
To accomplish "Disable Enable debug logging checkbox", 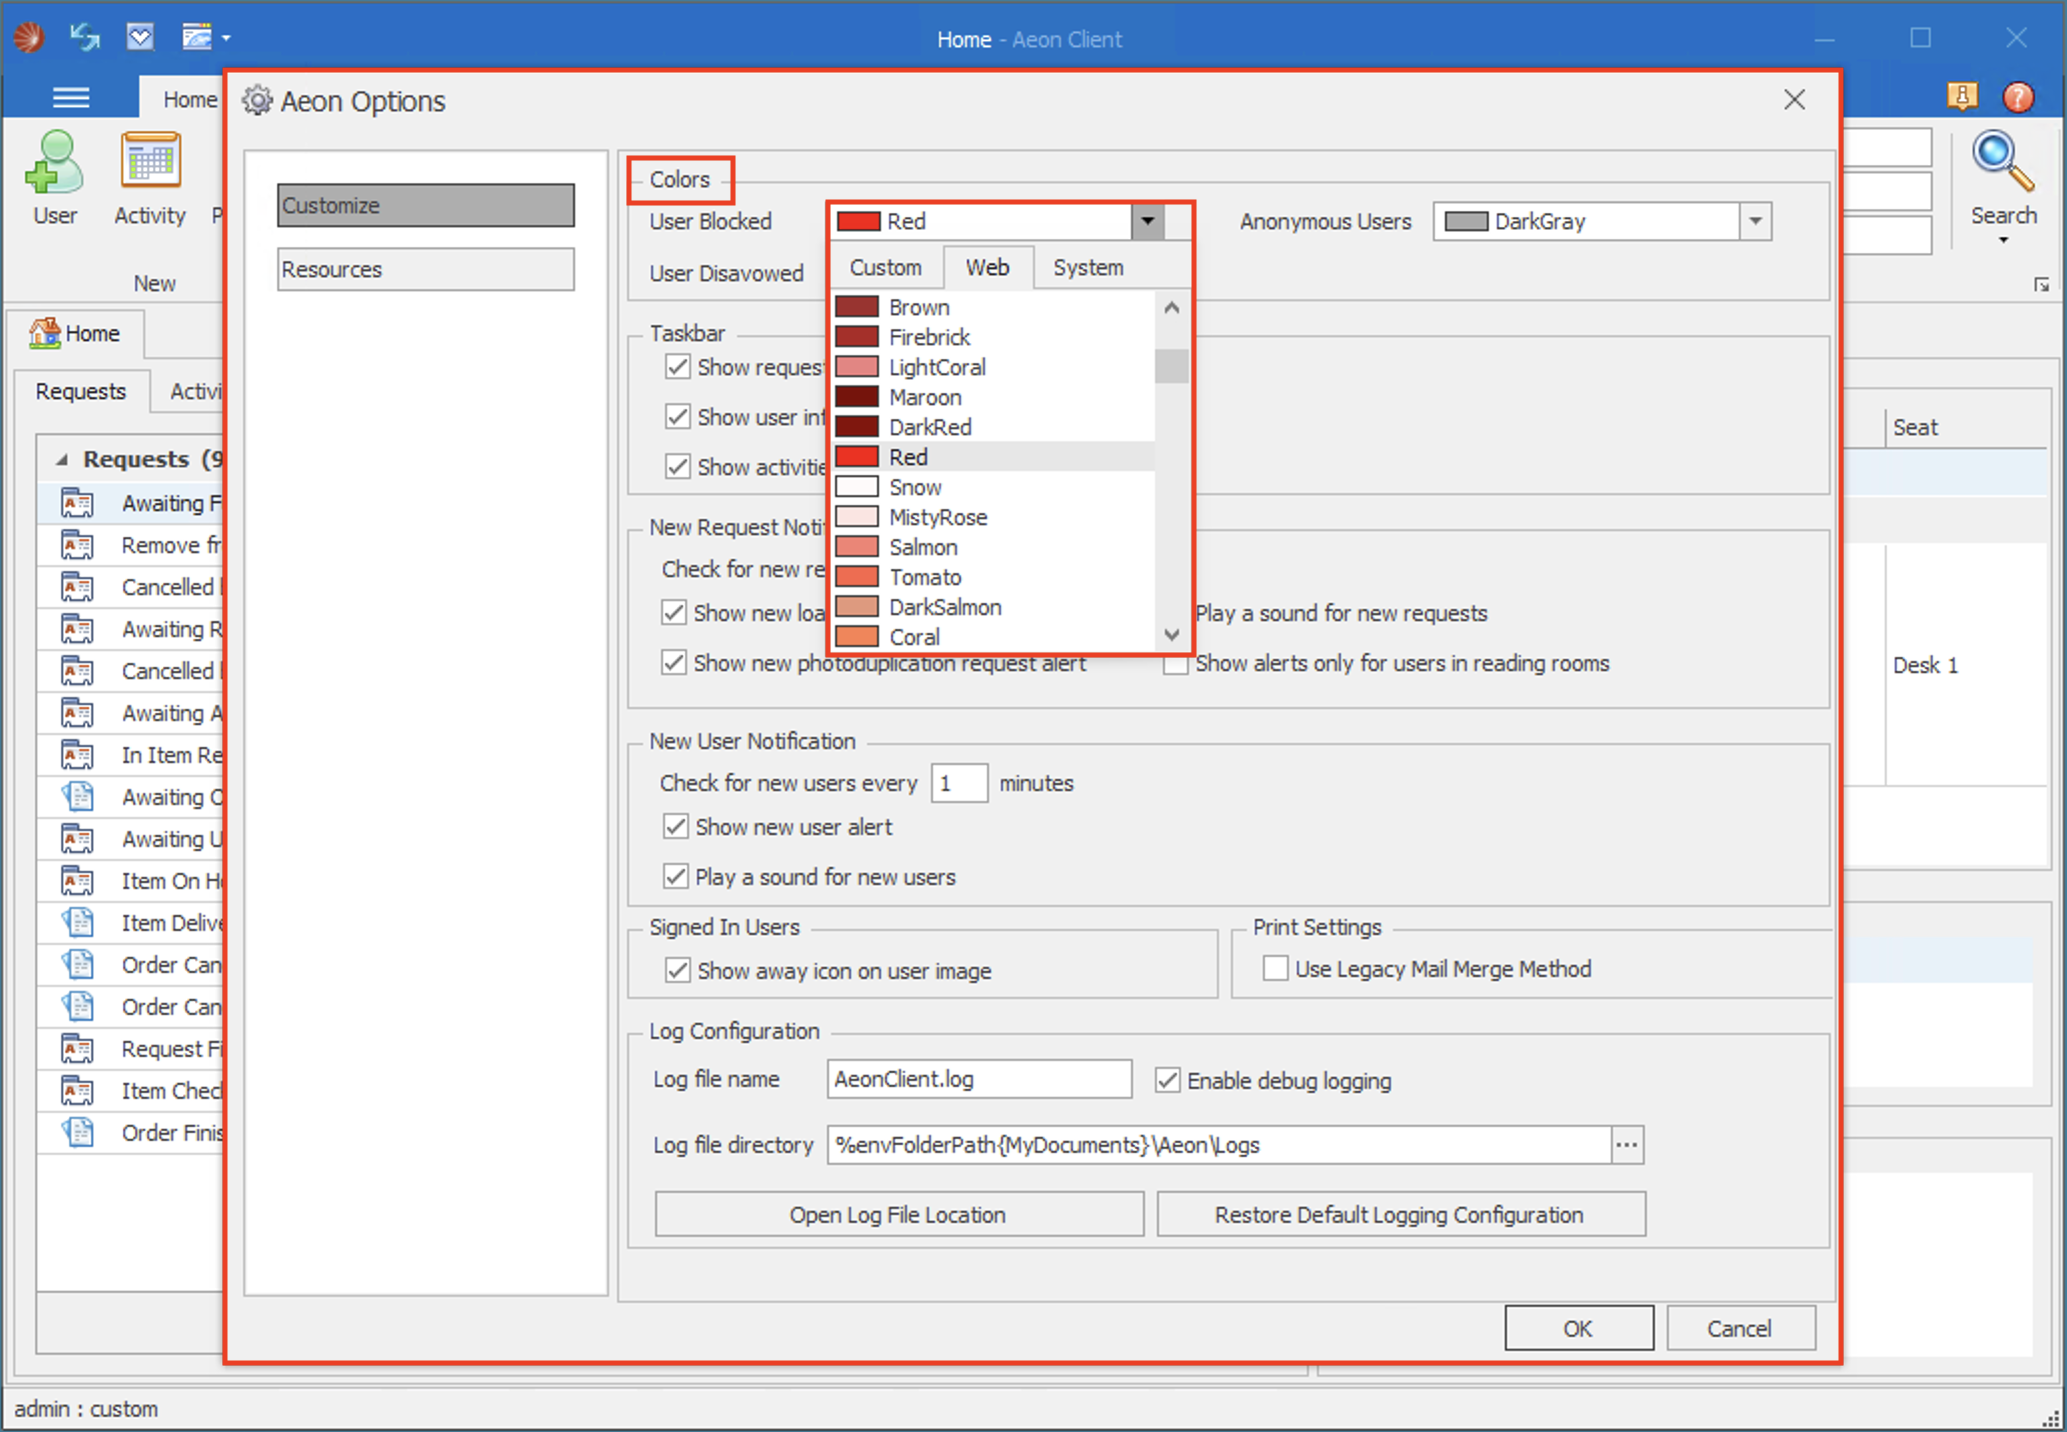I will pyautogui.click(x=1167, y=1081).
